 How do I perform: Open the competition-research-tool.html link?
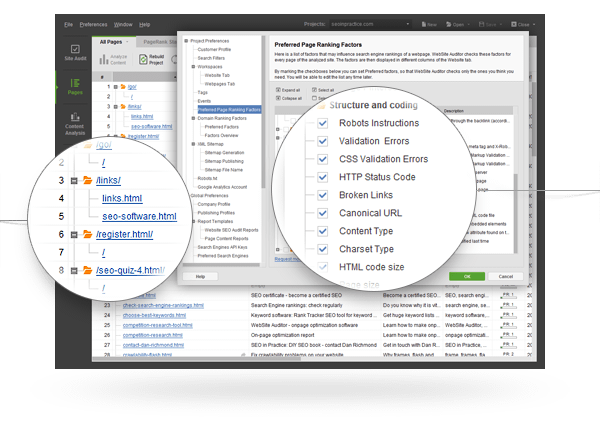[157, 325]
